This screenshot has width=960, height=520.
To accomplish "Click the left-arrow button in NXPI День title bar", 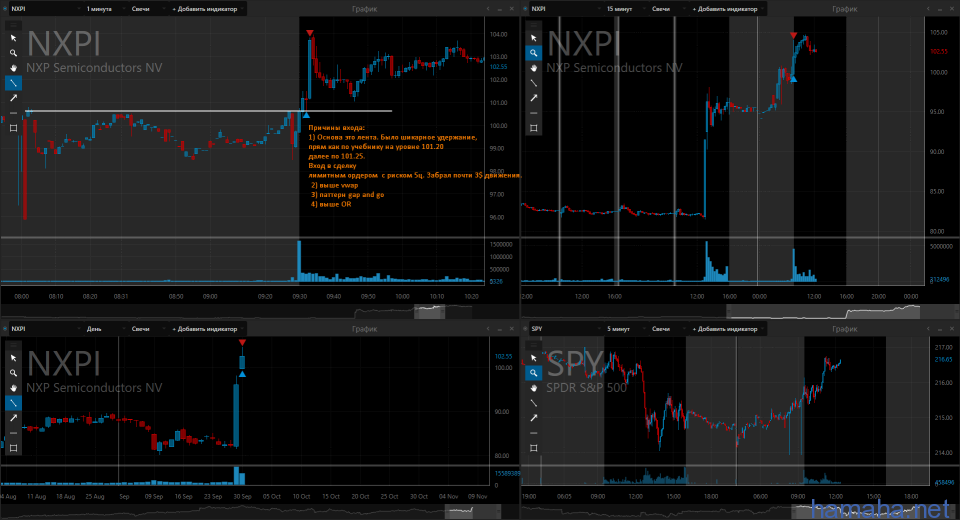I will point(488,329).
